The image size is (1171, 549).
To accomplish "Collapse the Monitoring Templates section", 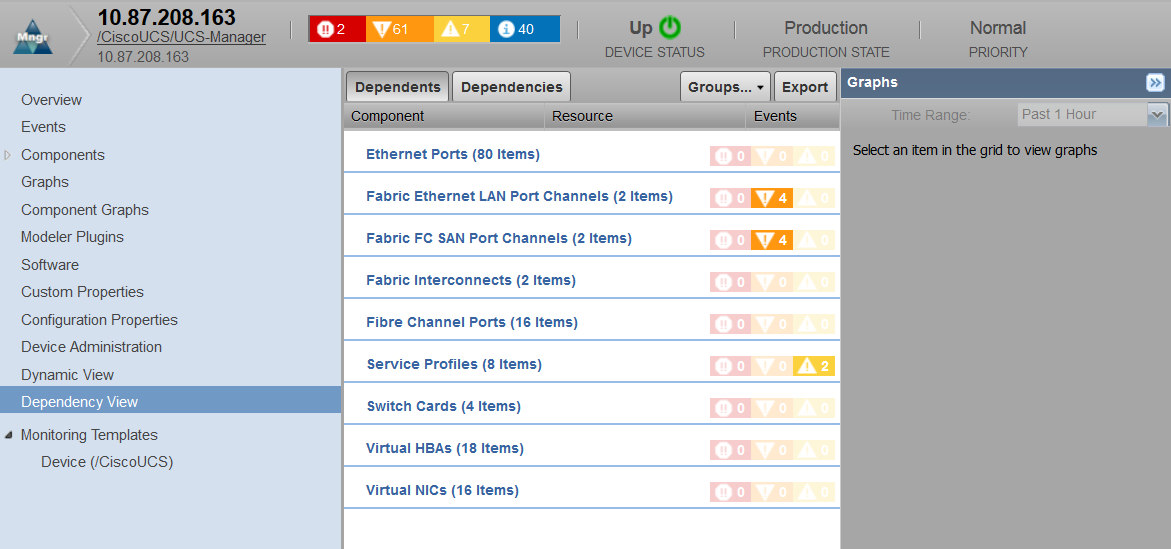I will (9, 435).
